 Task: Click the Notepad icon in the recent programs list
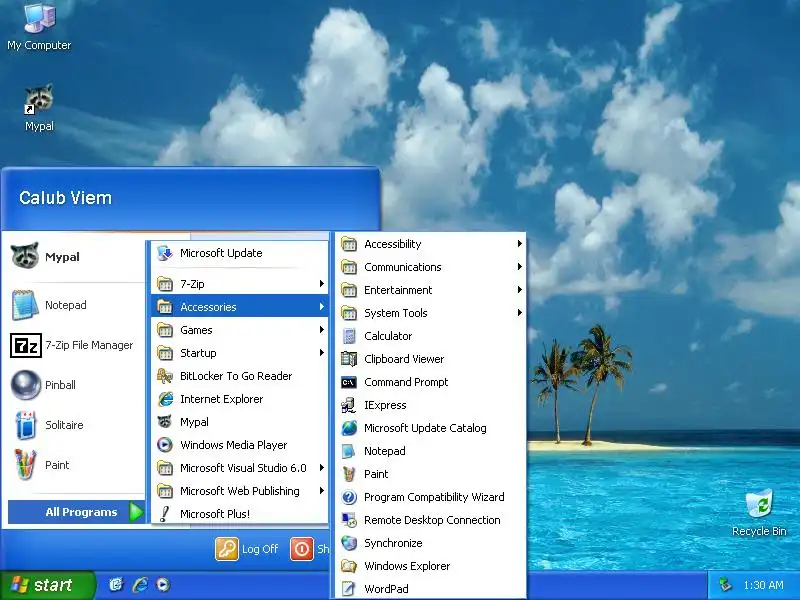pos(24,305)
